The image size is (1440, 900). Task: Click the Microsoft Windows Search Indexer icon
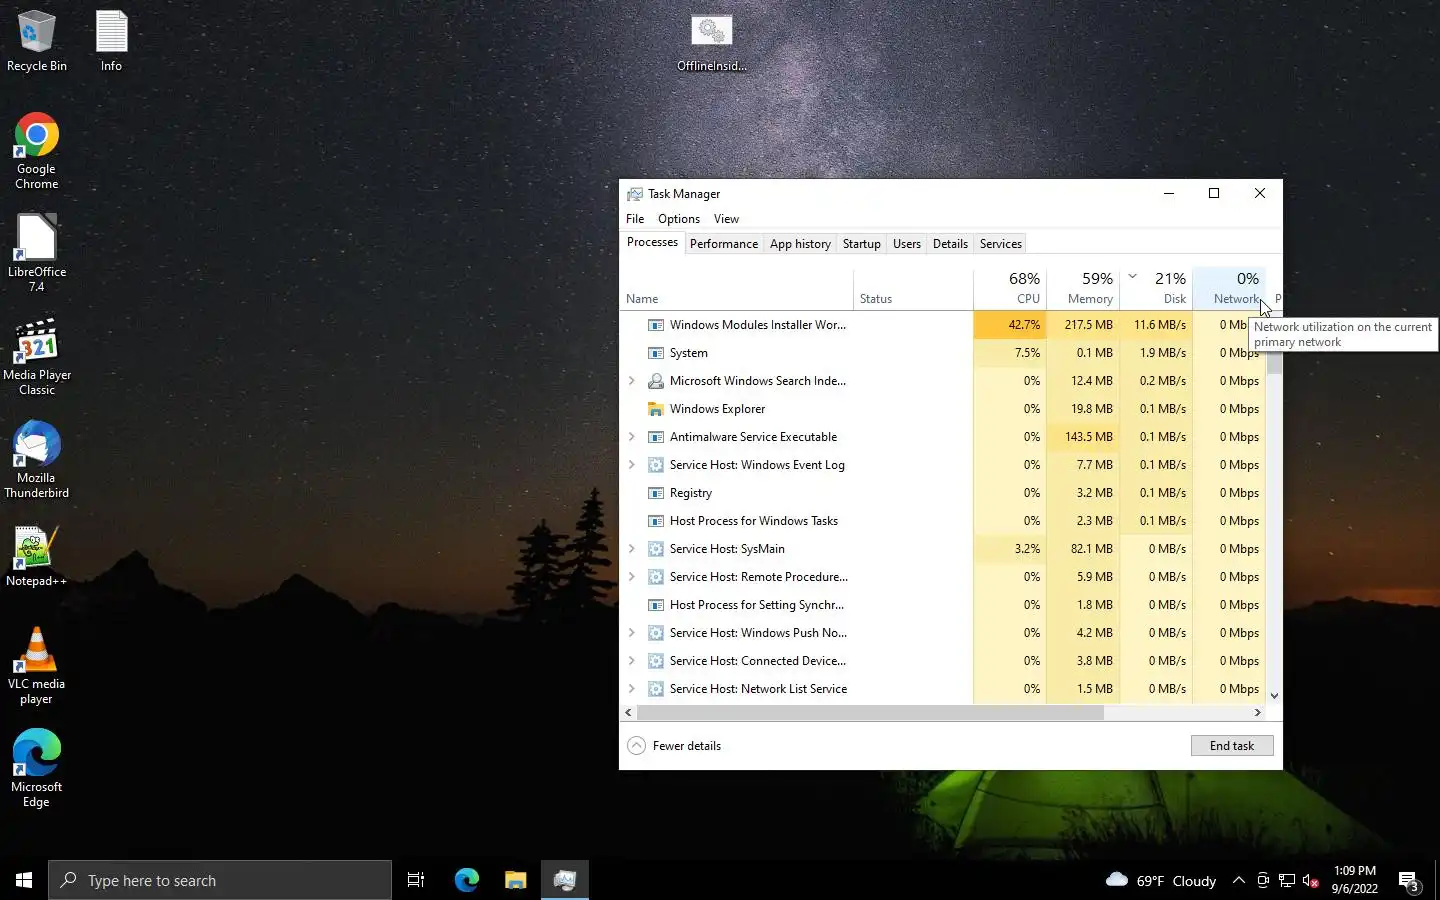pyautogui.click(x=656, y=381)
